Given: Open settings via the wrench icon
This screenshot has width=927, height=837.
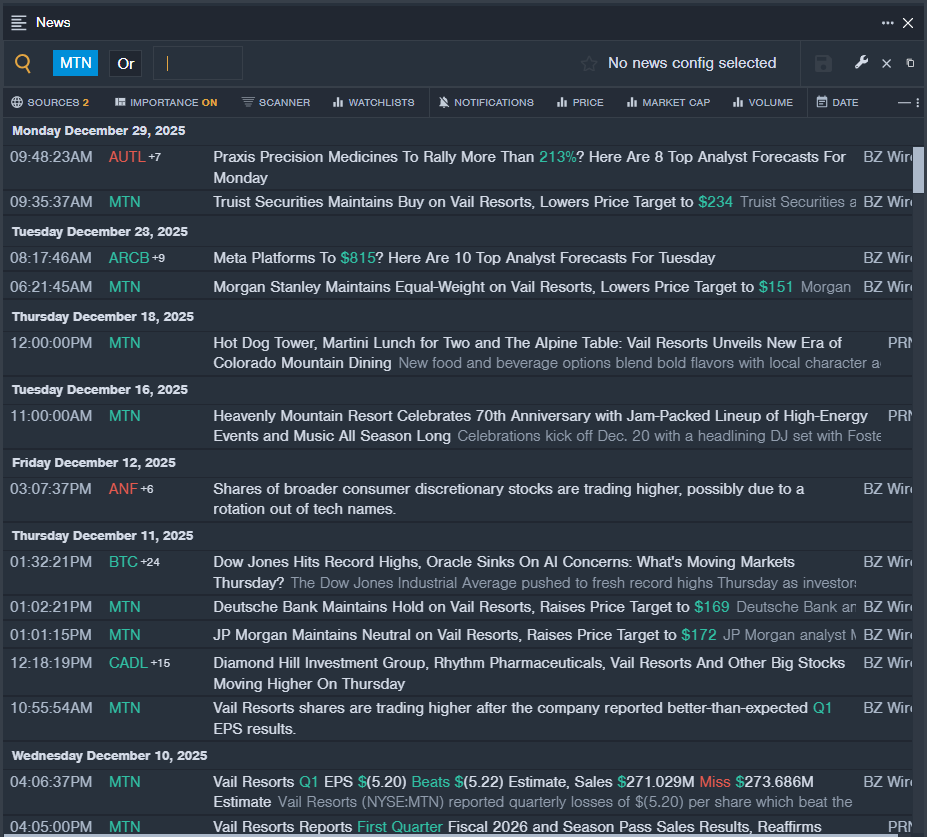Looking at the screenshot, I should (861, 63).
